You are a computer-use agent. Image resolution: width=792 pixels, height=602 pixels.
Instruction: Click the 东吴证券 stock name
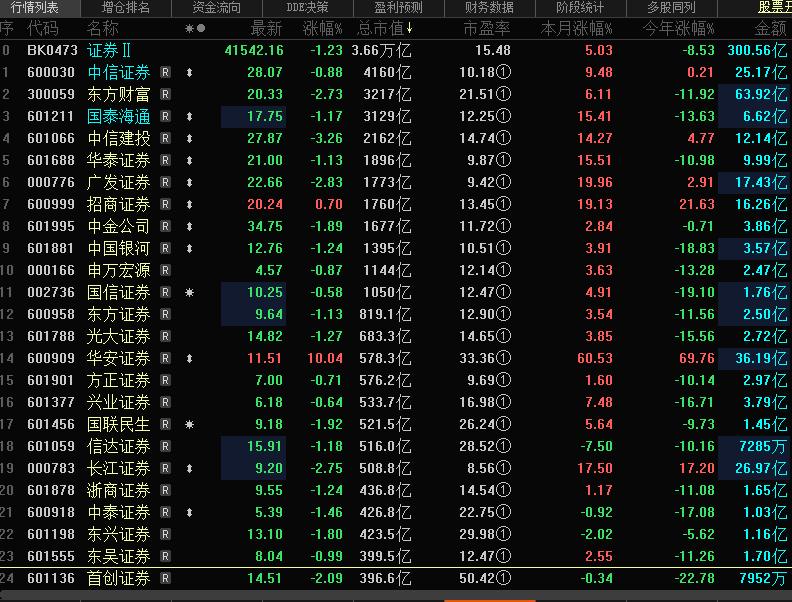119,556
